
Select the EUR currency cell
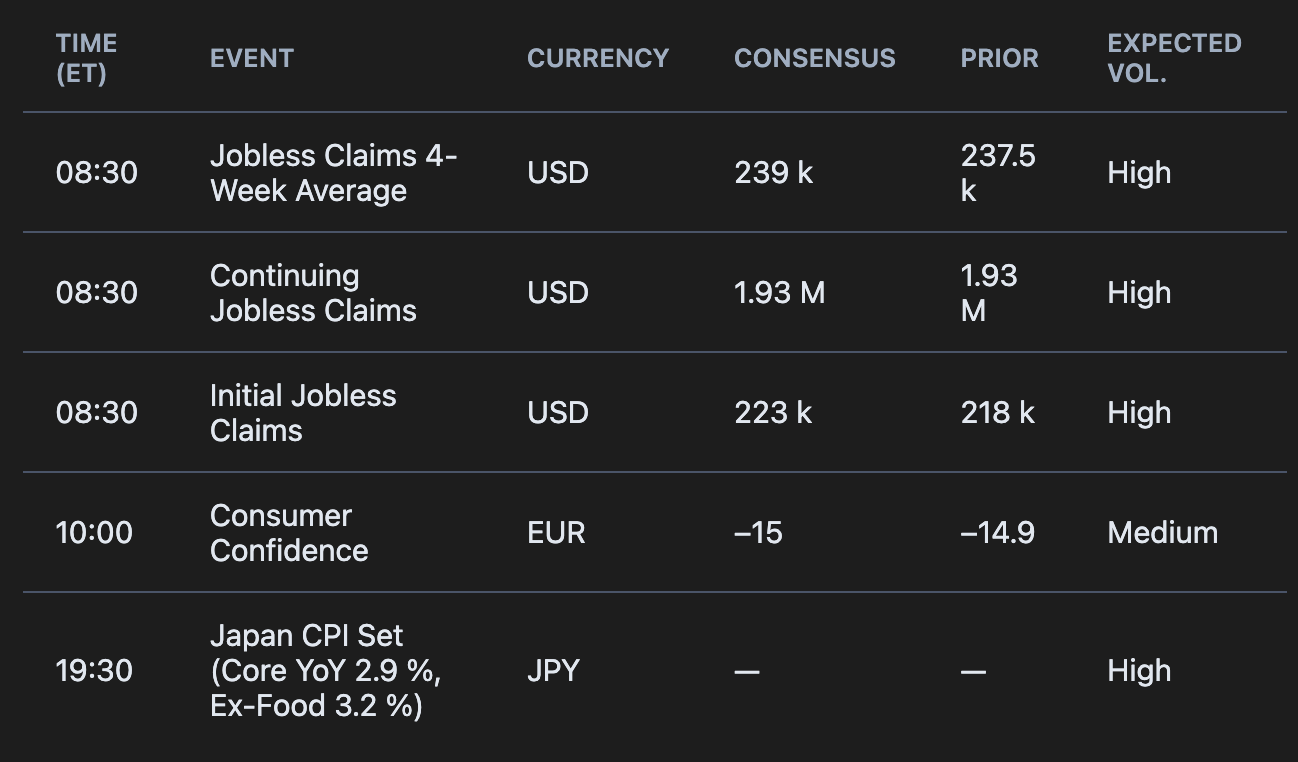(x=556, y=533)
